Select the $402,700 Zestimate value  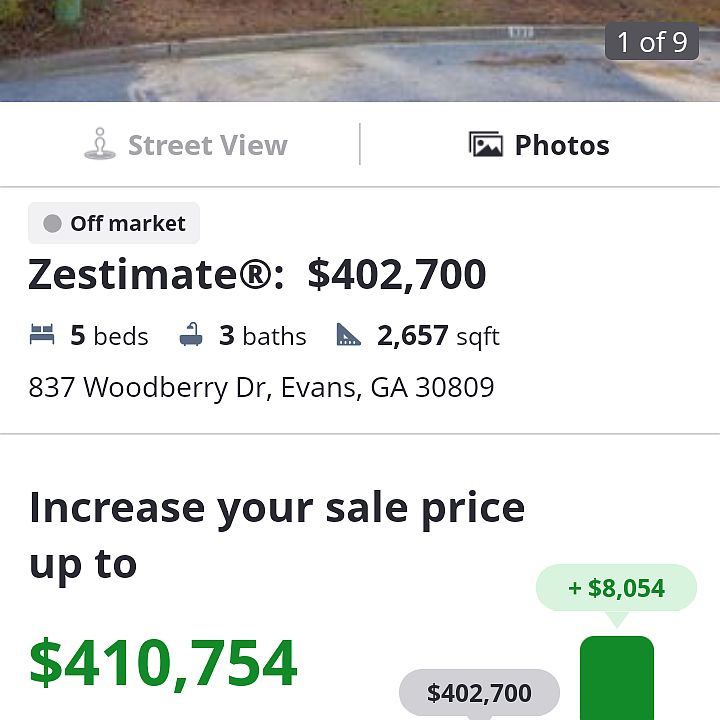pyautogui.click(x=396, y=275)
